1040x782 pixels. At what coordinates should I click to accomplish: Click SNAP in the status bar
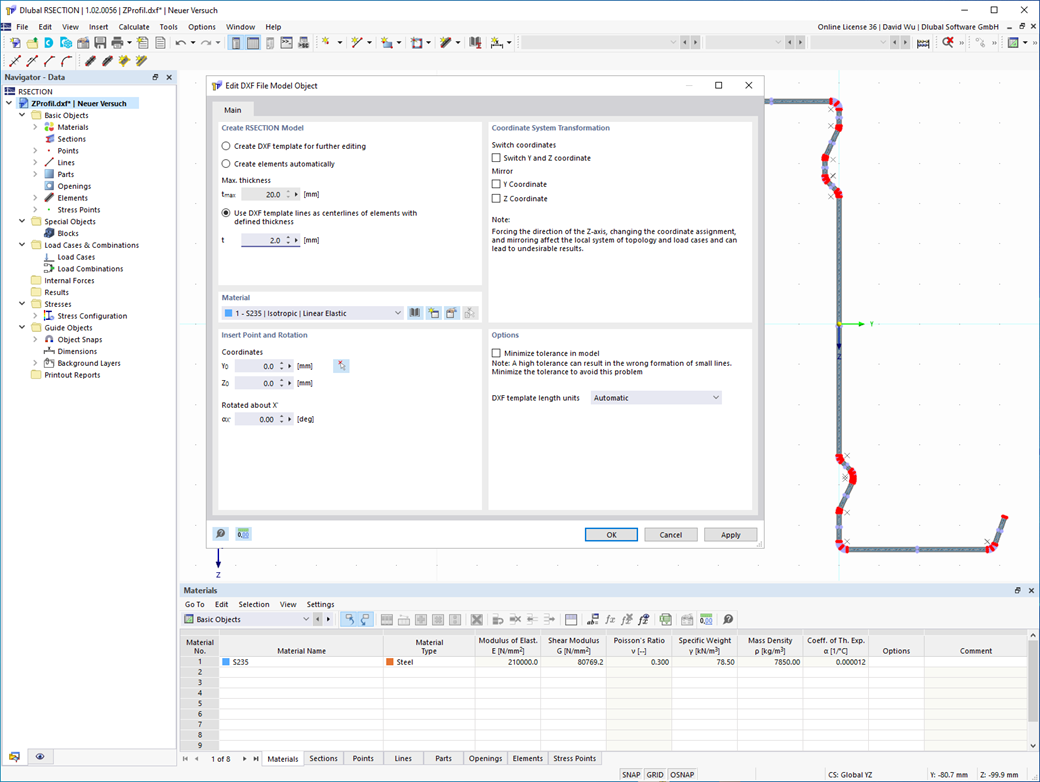click(x=632, y=774)
